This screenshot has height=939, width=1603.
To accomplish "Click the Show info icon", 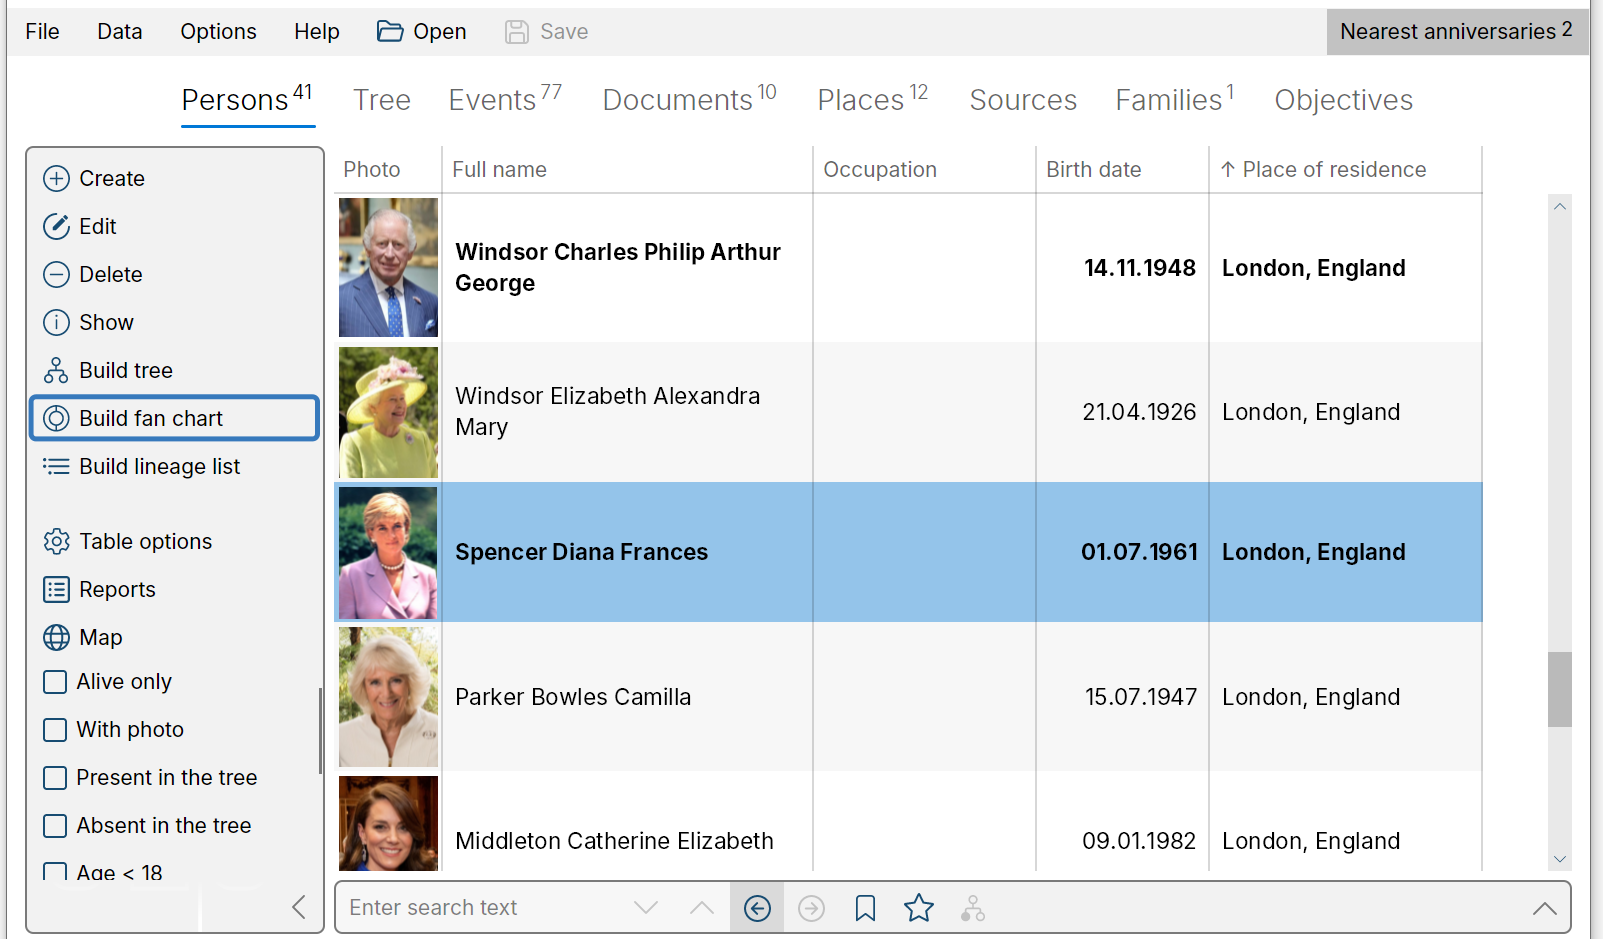I will (56, 323).
